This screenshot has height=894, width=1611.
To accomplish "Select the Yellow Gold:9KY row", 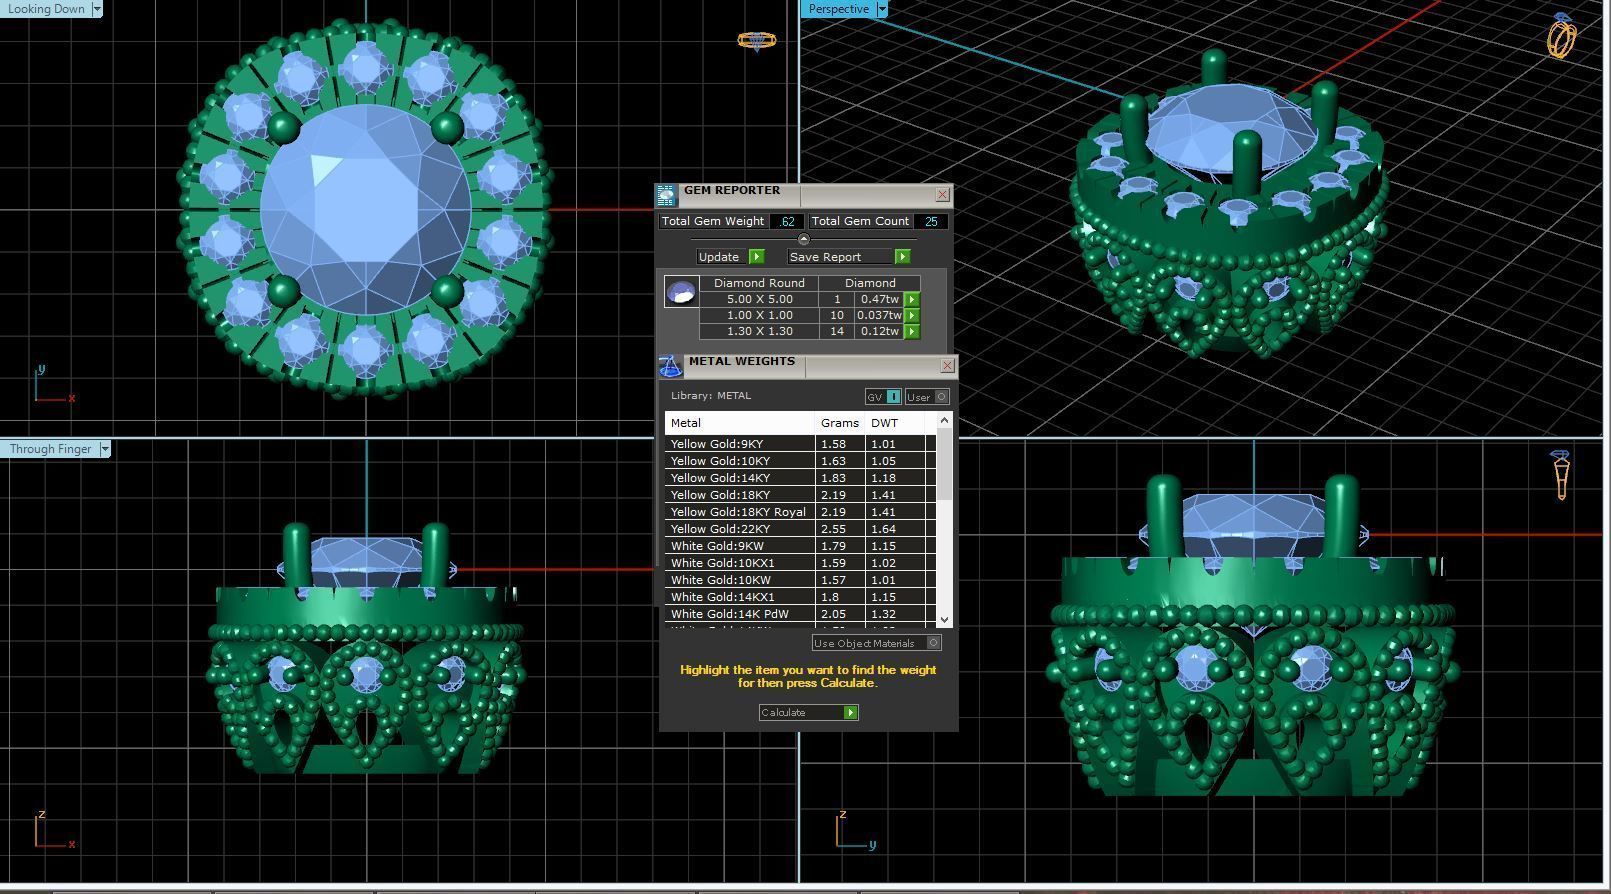I will click(x=800, y=444).
